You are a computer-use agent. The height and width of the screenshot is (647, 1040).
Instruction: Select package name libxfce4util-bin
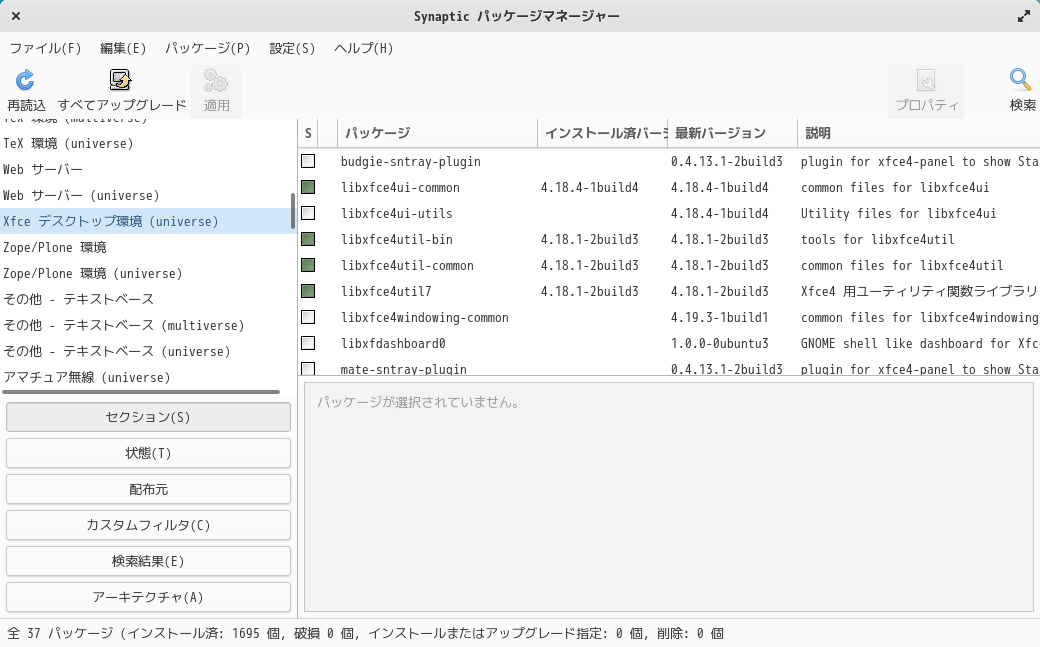click(397, 239)
